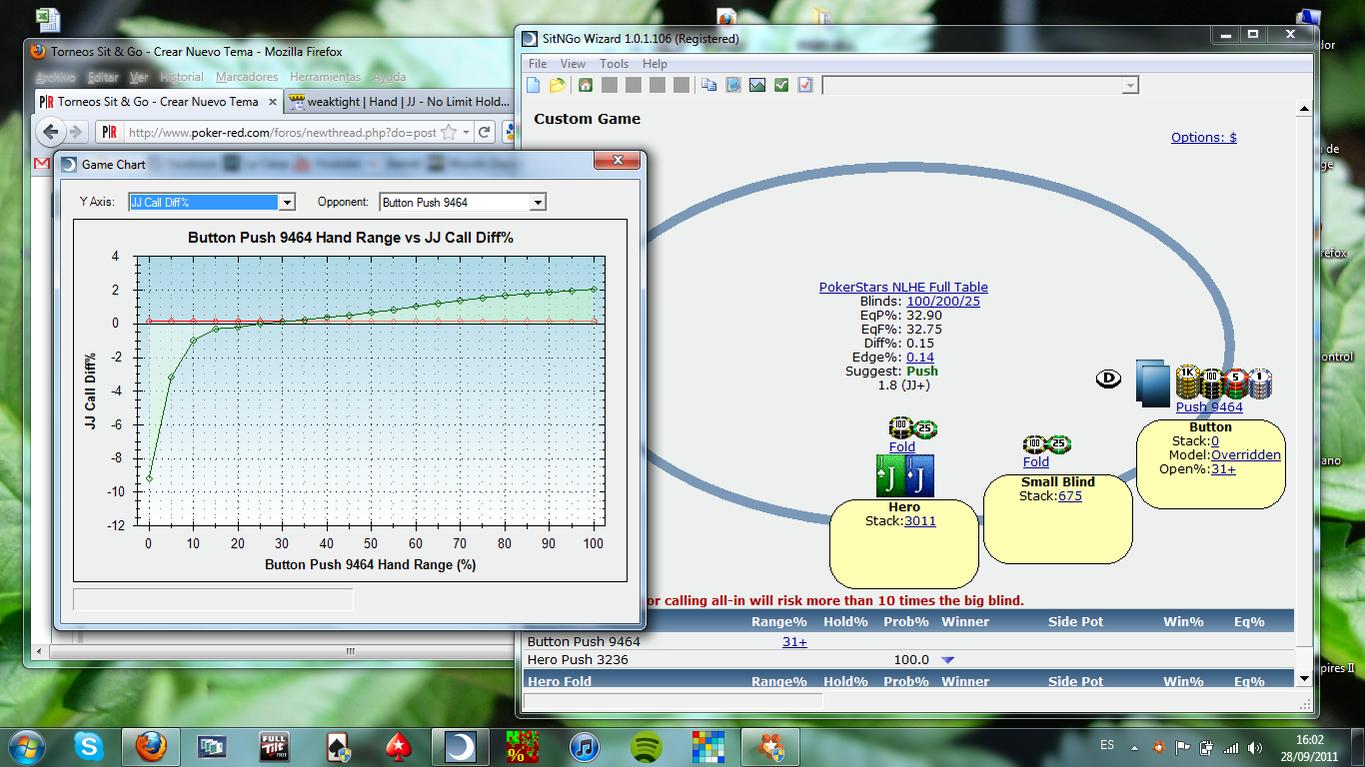Screen dimensions: 1365x767
Task: Click the Push 9464 link above Button
Action: [1209, 407]
